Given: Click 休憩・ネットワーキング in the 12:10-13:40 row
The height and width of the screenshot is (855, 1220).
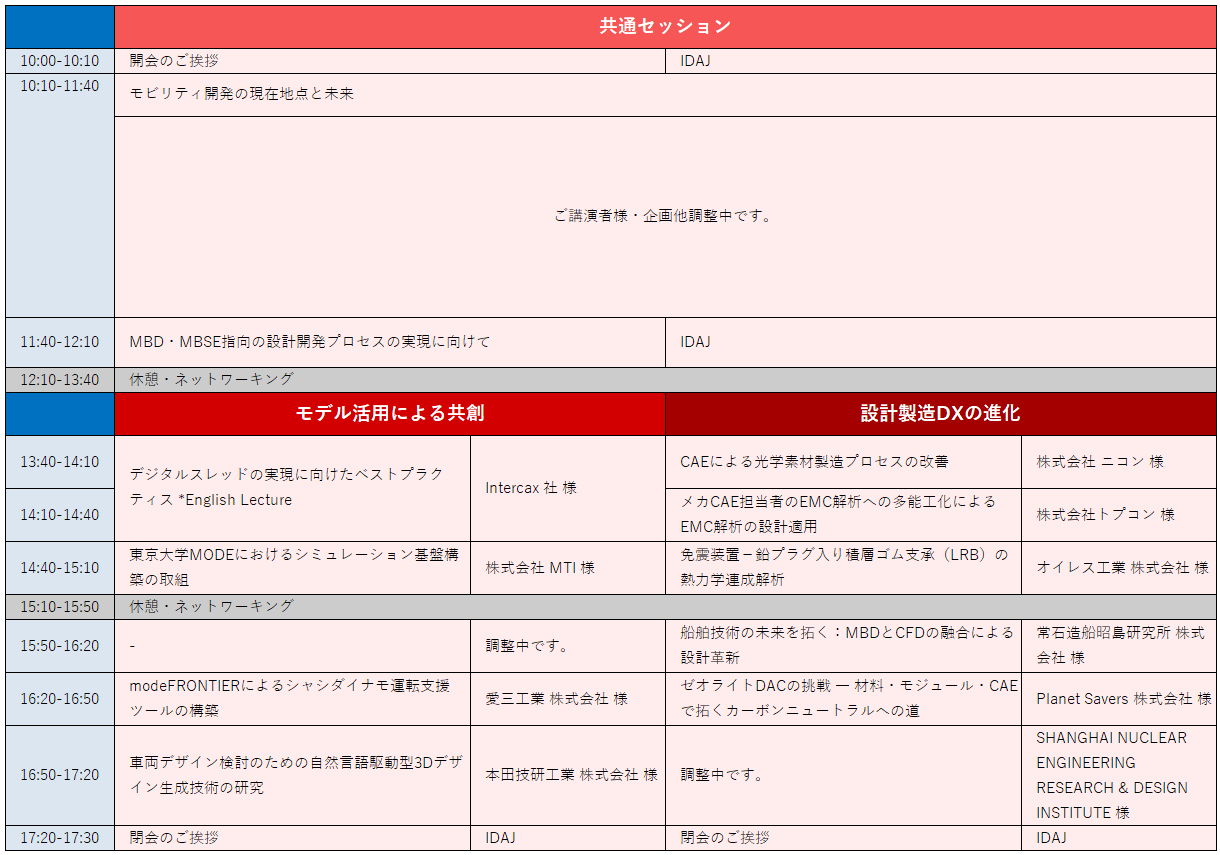Looking at the screenshot, I should tap(665, 380).
